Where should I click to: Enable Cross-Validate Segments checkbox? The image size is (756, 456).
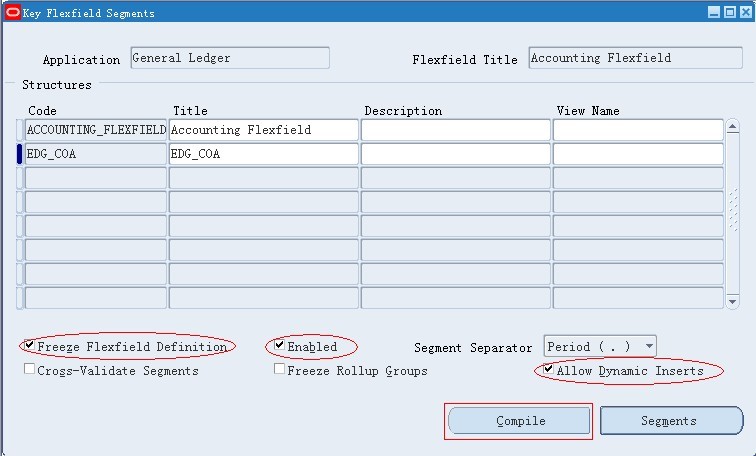coord(30,370)
